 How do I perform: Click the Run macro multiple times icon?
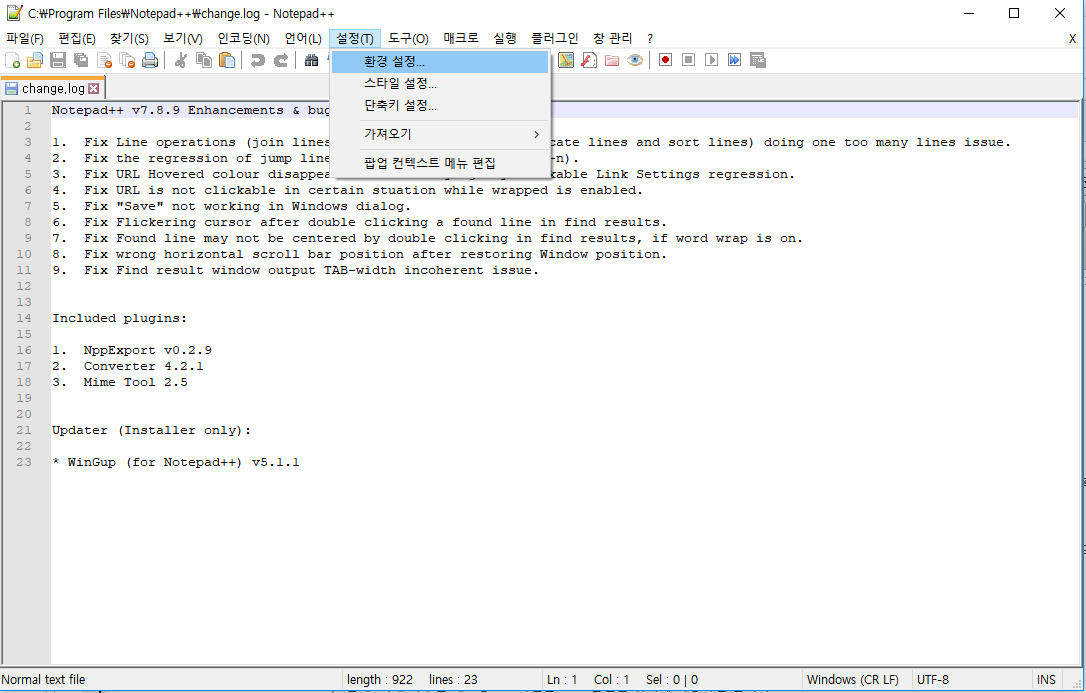point(735,60)
